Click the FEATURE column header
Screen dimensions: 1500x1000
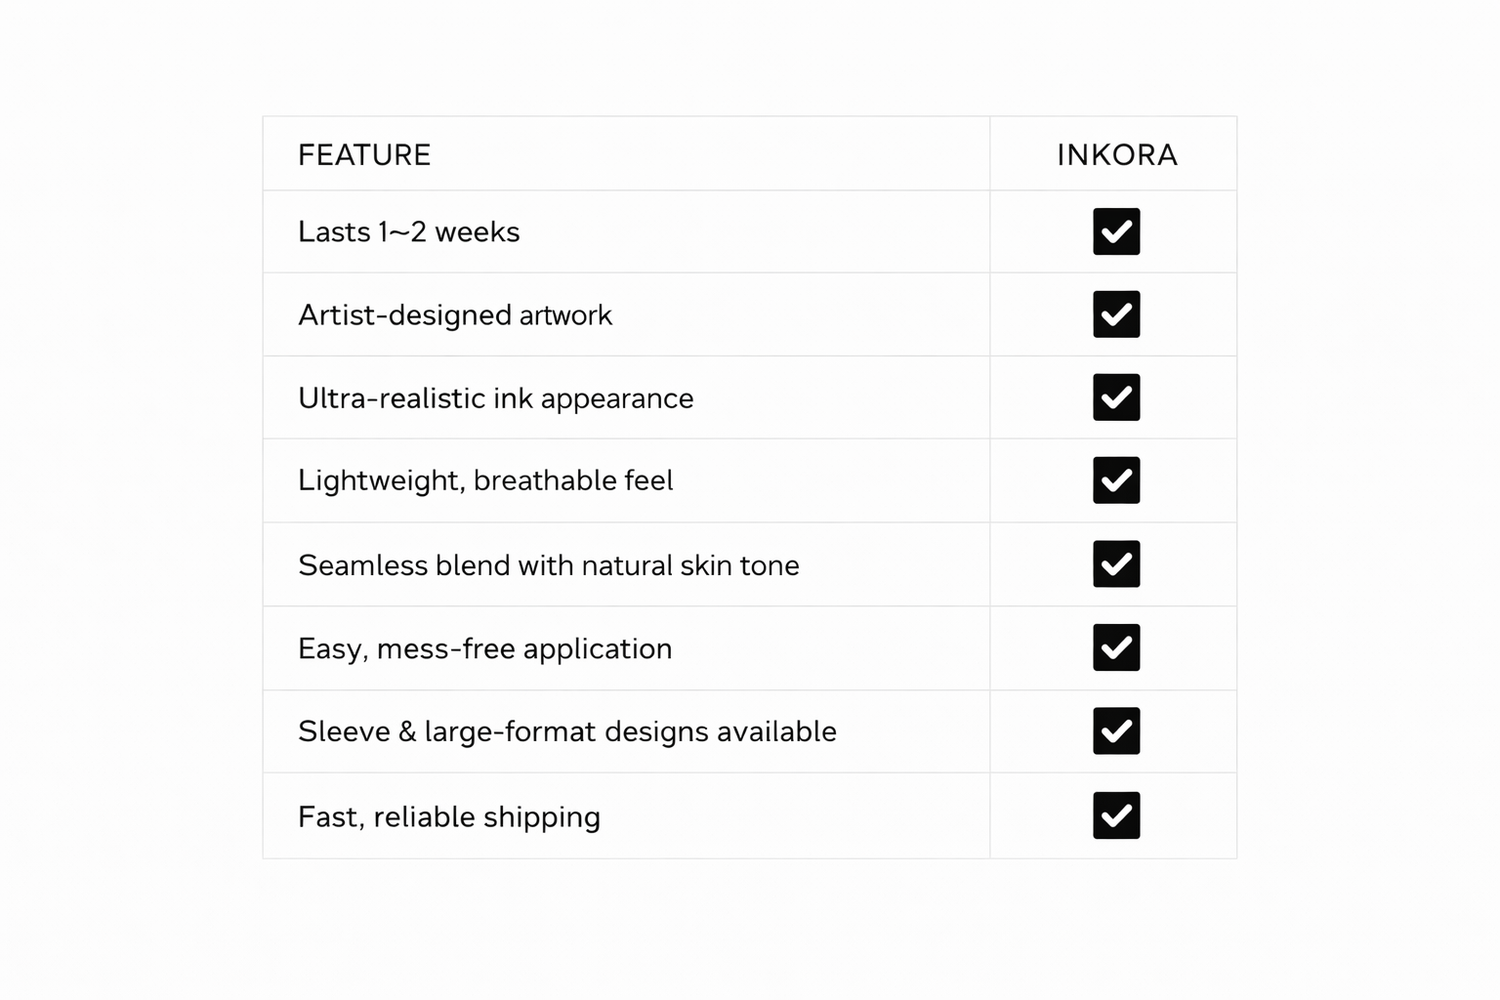(364, 155)
